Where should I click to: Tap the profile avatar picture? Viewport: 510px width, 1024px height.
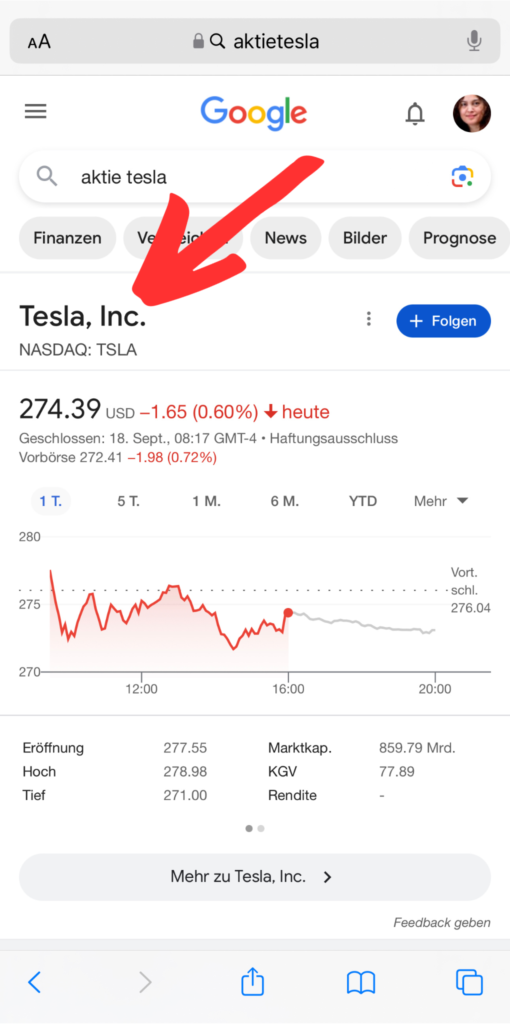[471, 113]
